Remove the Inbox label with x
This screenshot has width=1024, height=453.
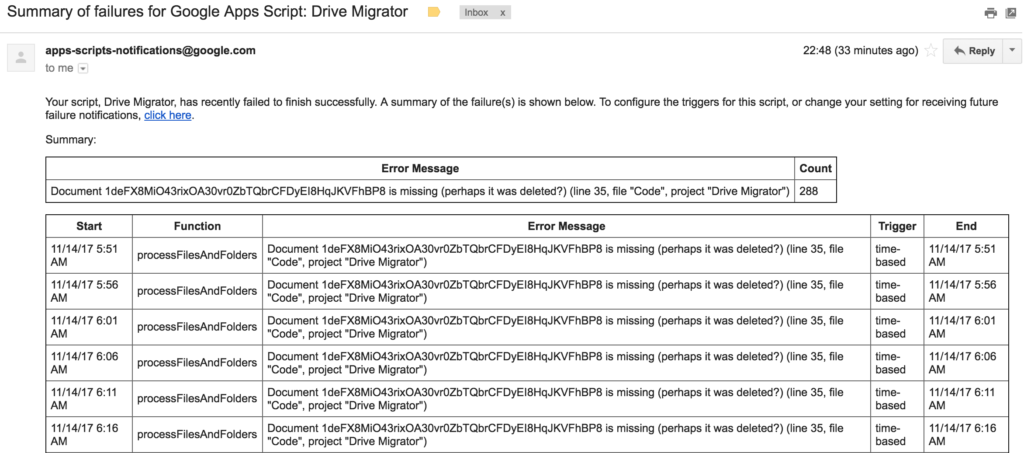(502, 13)
